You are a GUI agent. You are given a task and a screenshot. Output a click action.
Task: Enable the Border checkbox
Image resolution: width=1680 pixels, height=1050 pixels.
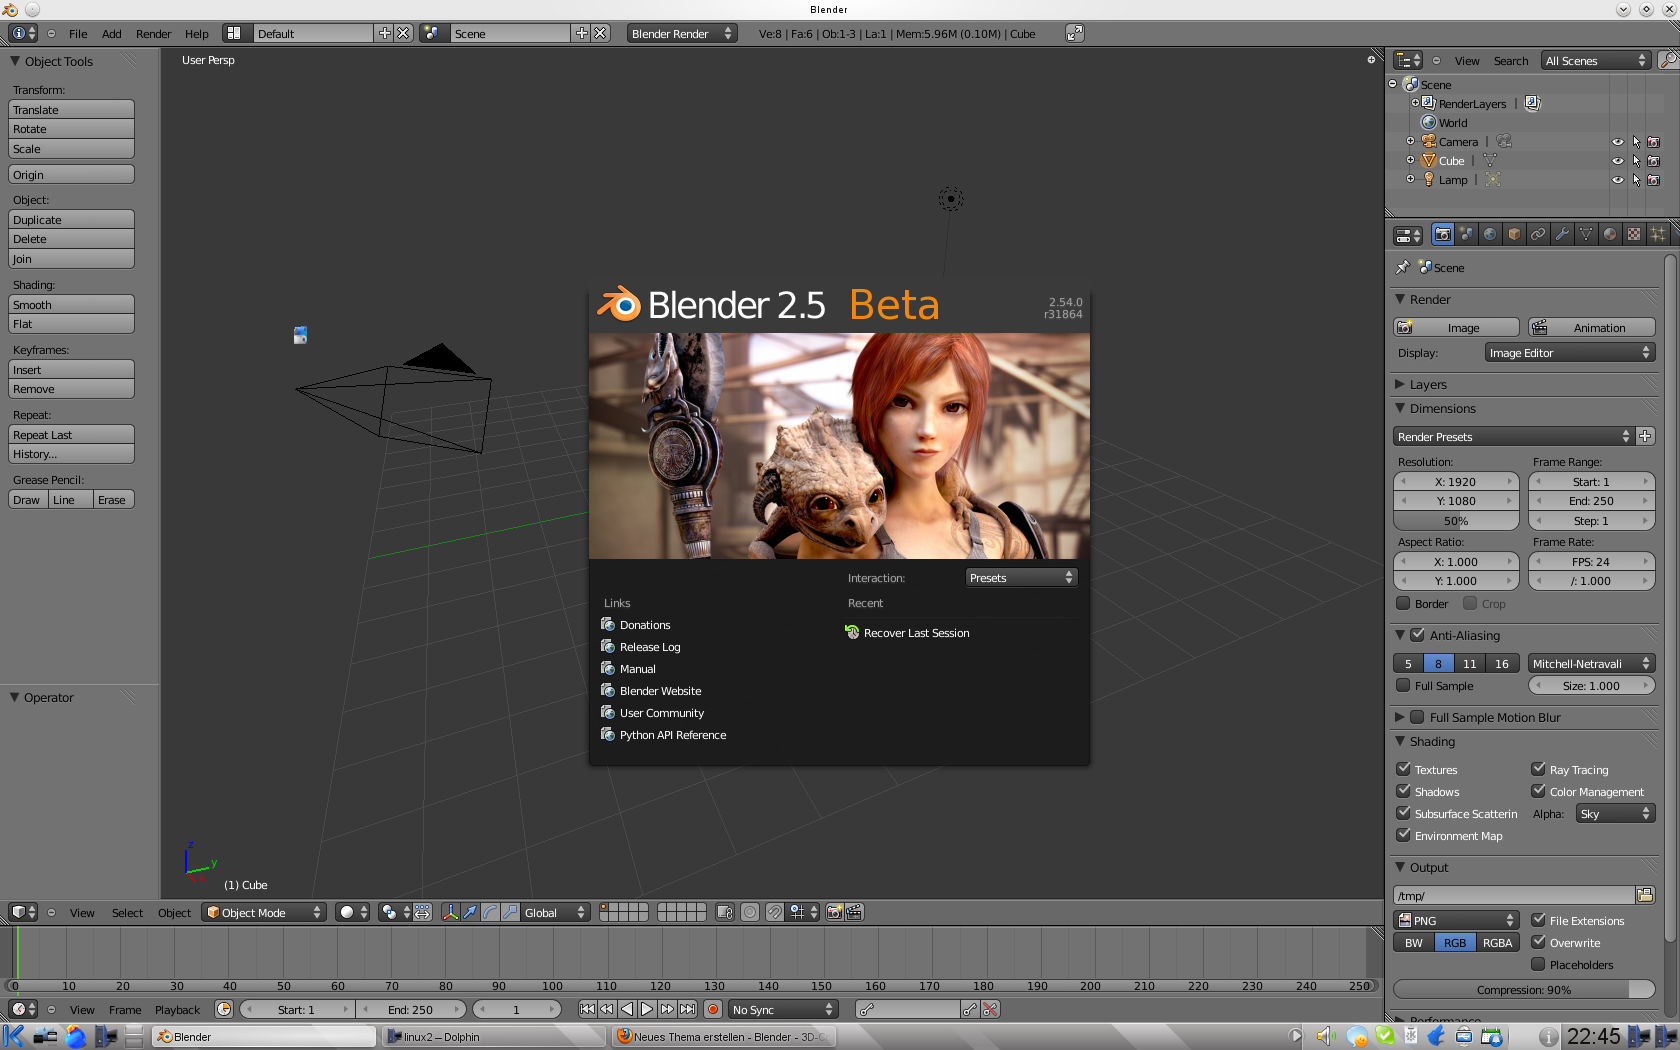pyautogui.click(x=1404, y=604)
